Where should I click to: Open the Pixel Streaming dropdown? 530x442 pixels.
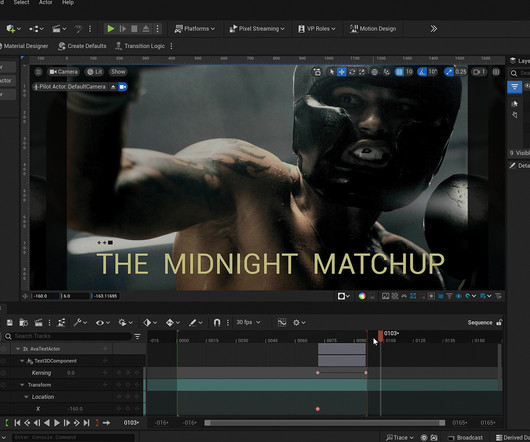(x=257, y=29)
